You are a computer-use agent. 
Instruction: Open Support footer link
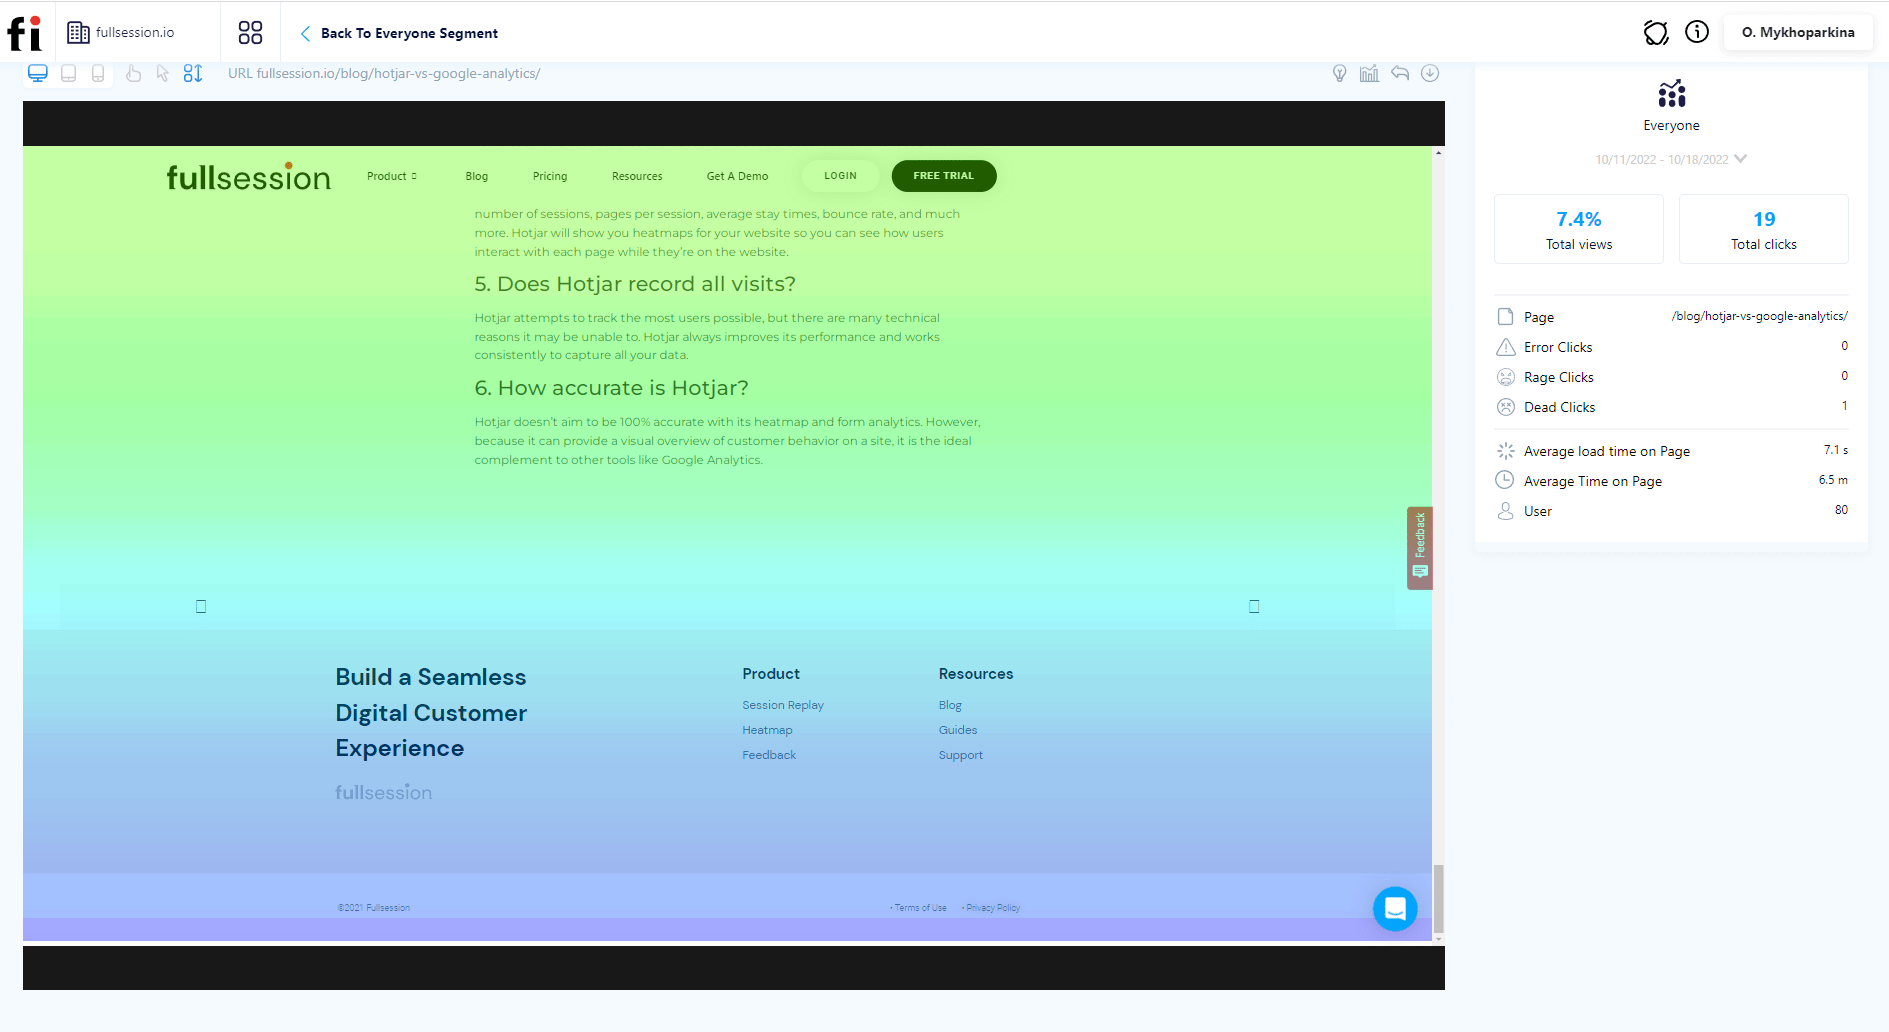pos(960,755)
